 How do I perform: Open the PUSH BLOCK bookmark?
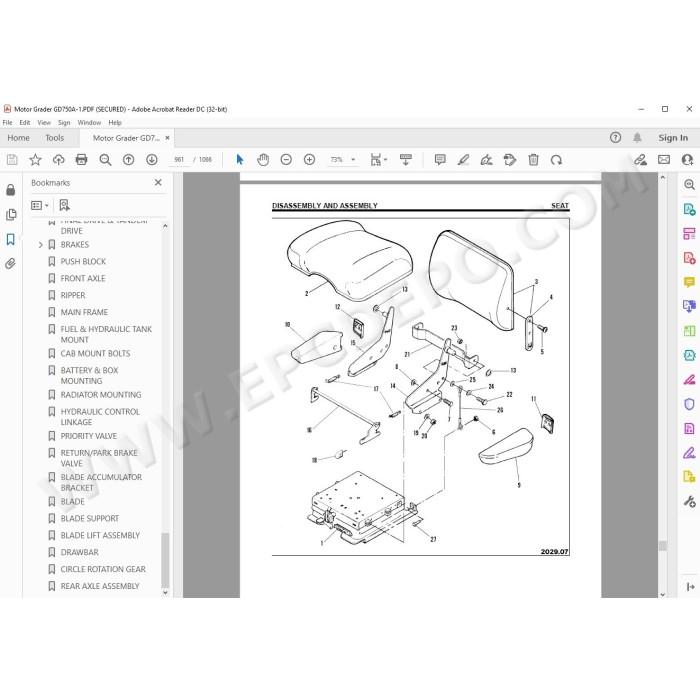[83, 261]
